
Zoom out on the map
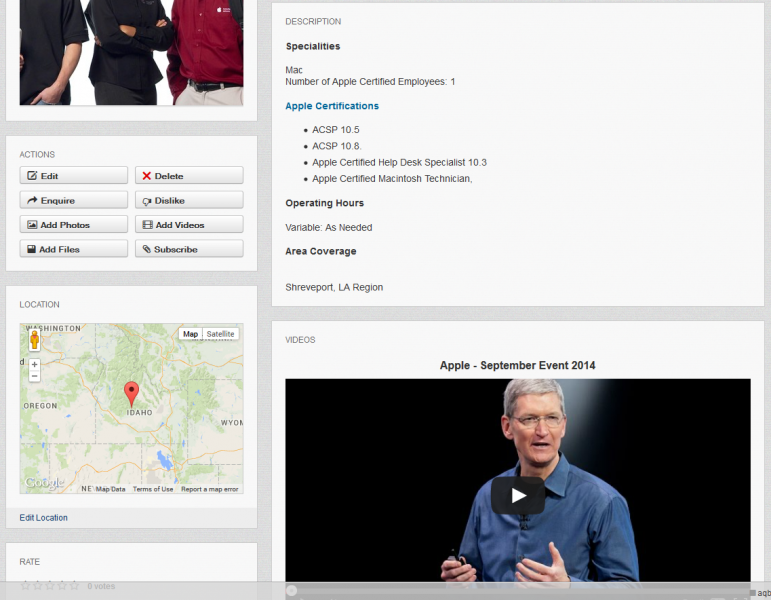tap(34, 376)
